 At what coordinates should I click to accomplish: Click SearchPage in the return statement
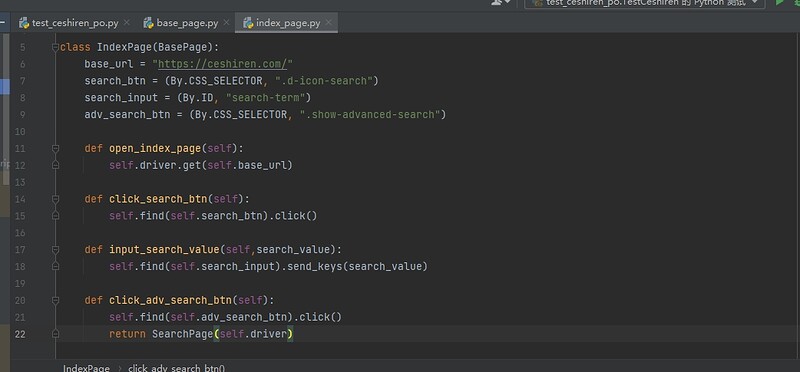click(x=183, y=334)
